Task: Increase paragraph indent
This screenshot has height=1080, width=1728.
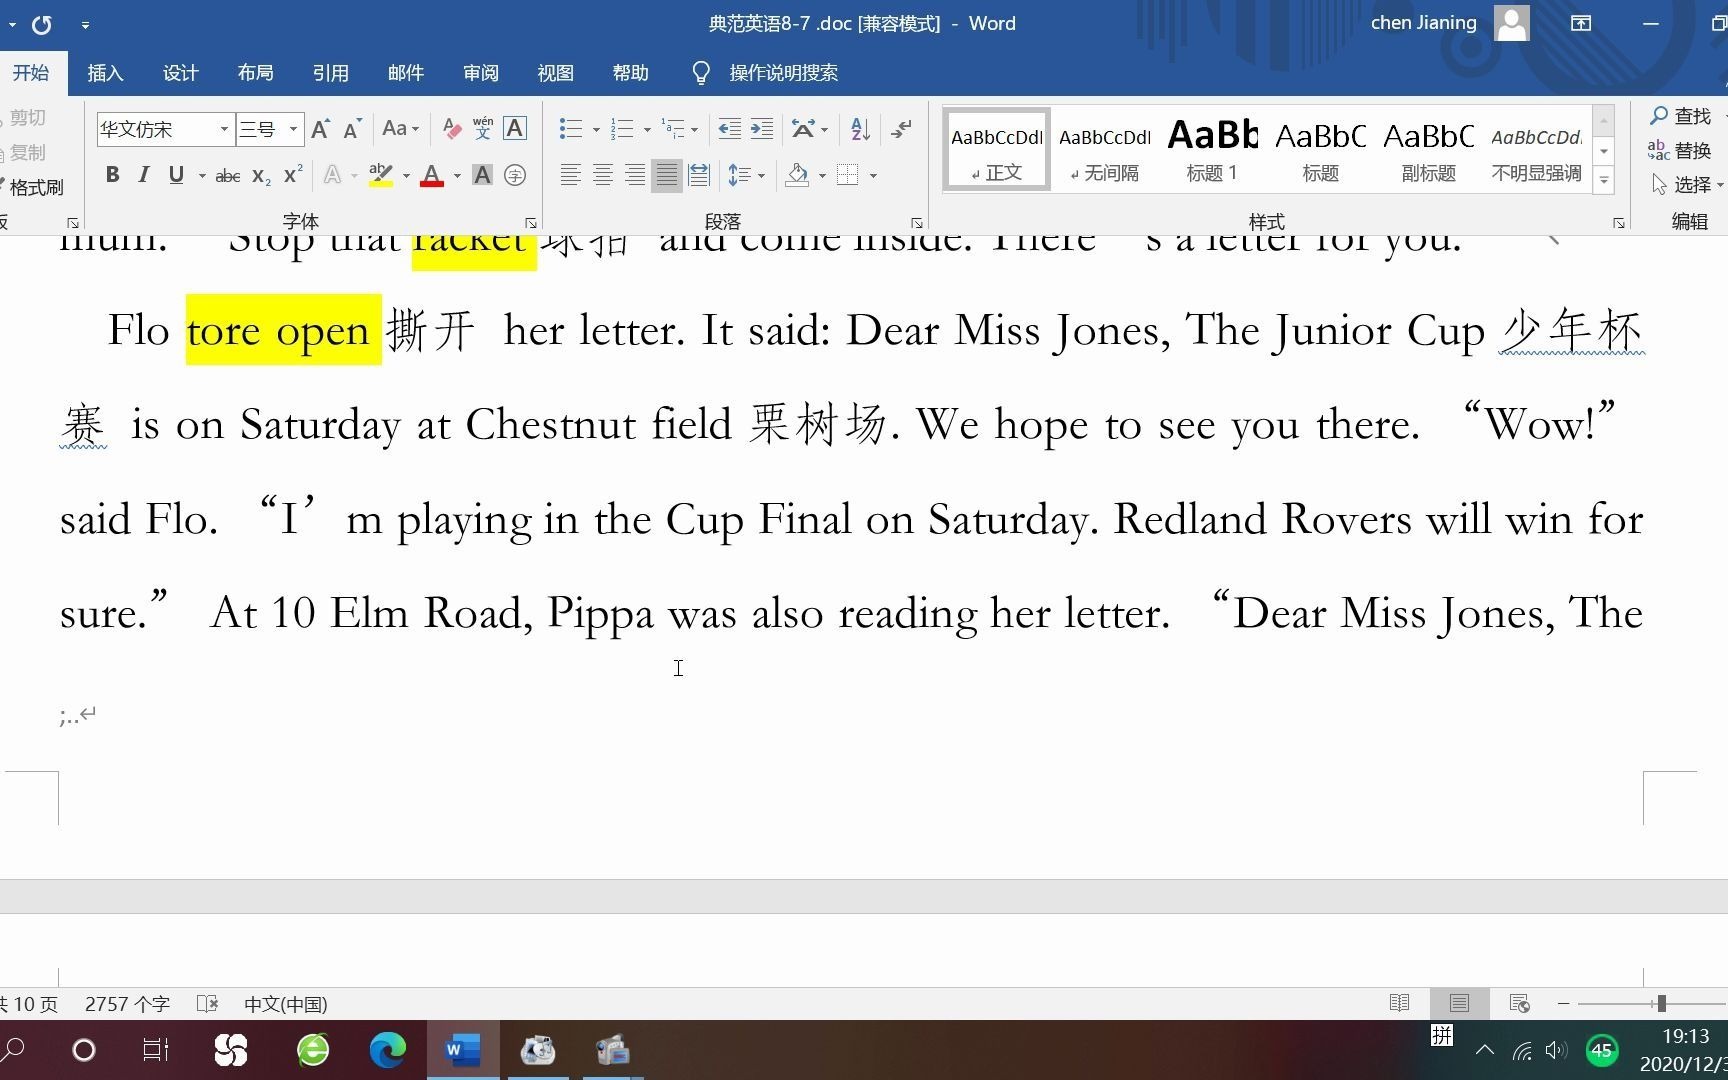Action: (x=762, y=129)
